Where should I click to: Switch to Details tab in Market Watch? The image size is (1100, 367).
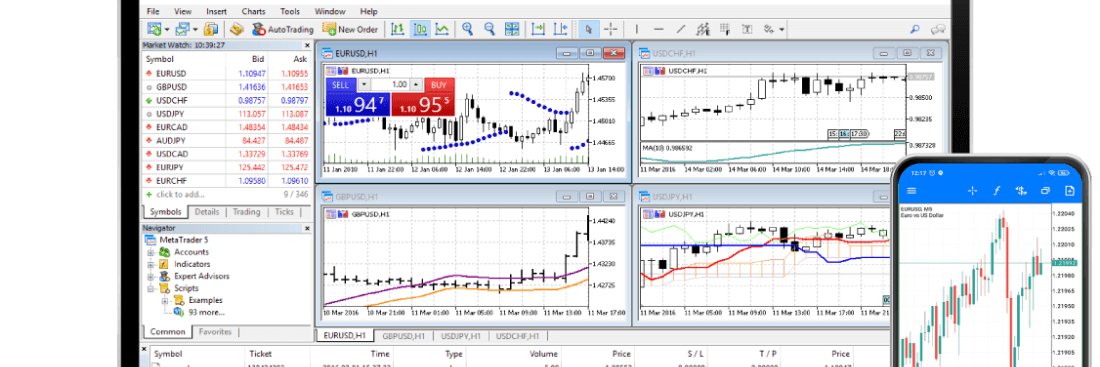[x=206, y=212]
